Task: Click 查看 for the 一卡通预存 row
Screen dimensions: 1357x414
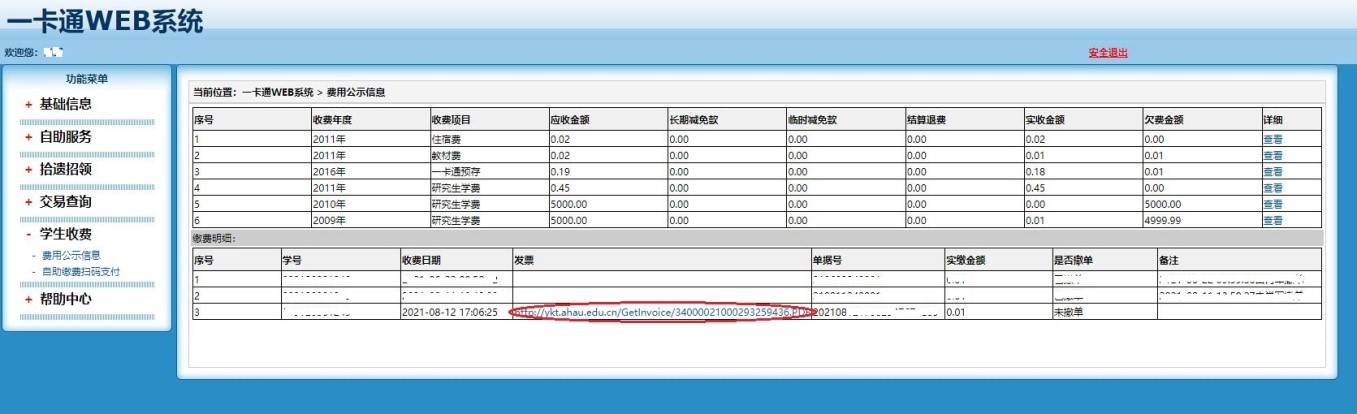Action: [x=1272, y=172]
